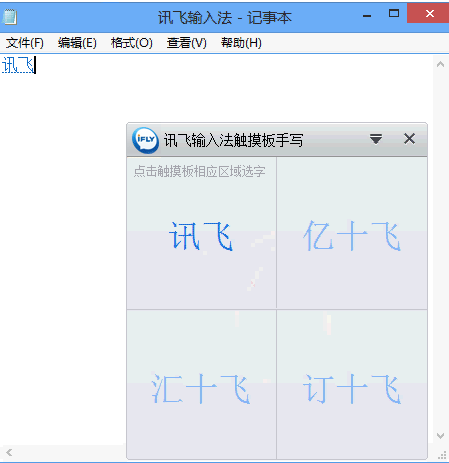Open the 编辑(E) menu

click(x=77, y=43)
